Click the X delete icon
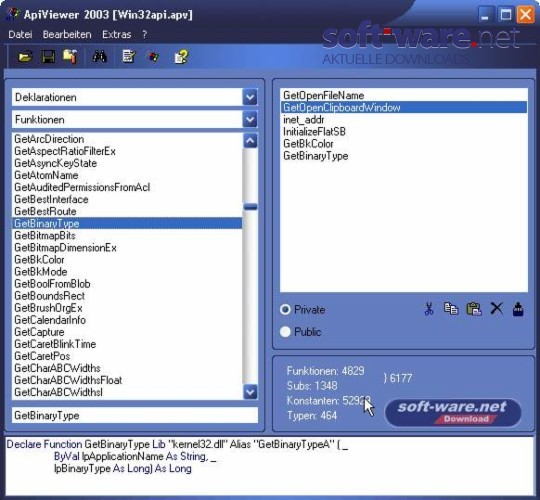This screenshot has width=540, height=500. pyautogui.click(x=496, y=309)
